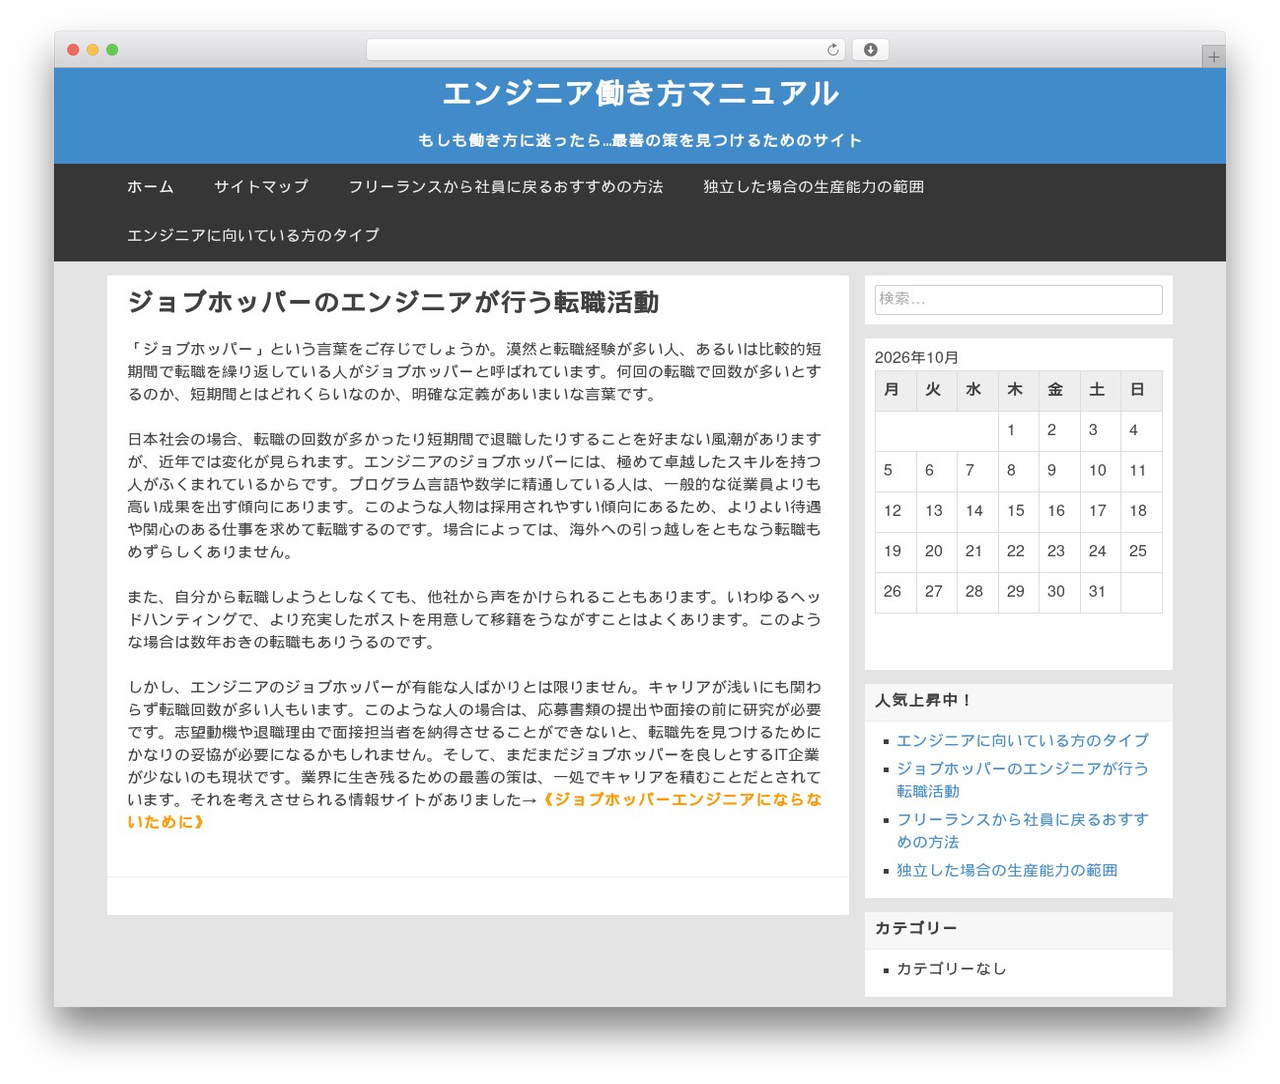Open the ホーム menu item
This screenshot has height=1084, width=1280.
click(x=150, y=187)
